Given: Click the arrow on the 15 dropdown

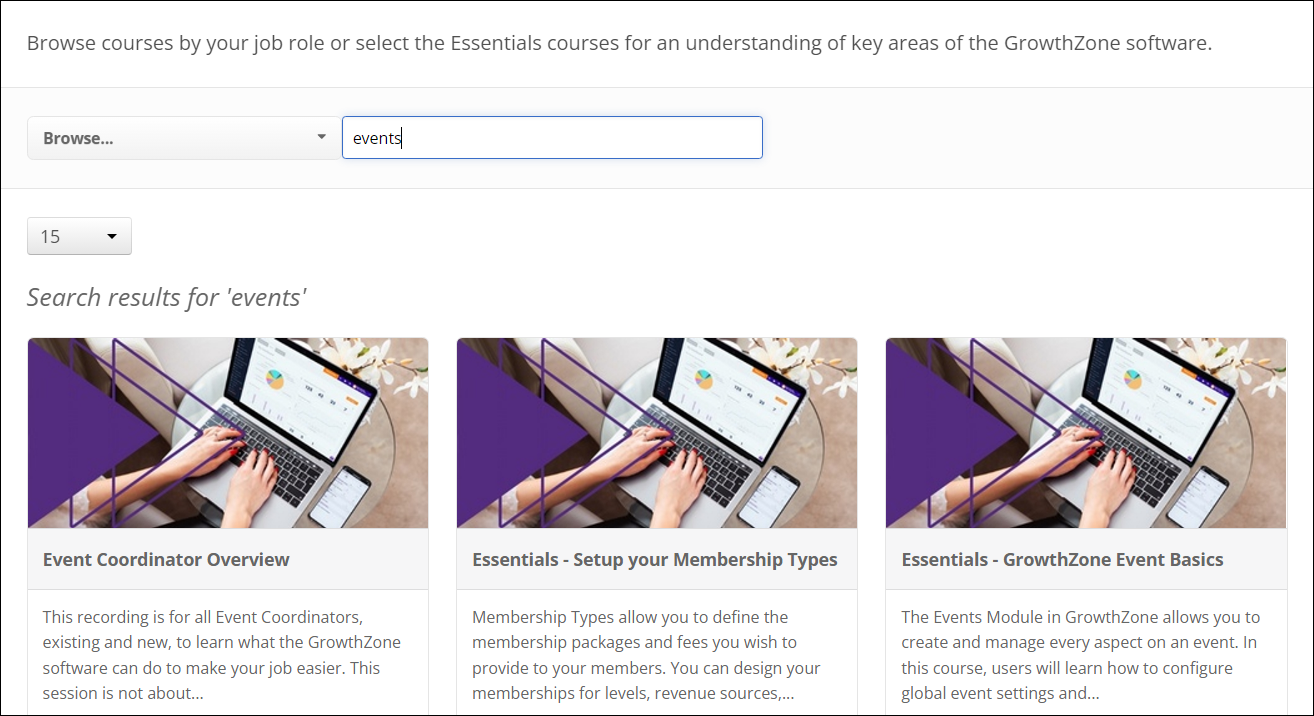Looking at the screenshot, I should 112,237.
